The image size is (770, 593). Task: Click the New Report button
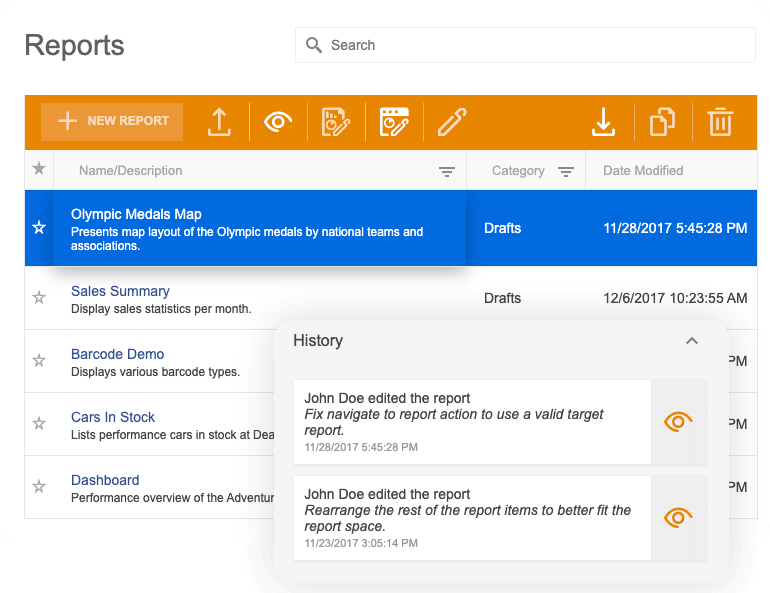[112, 121]
